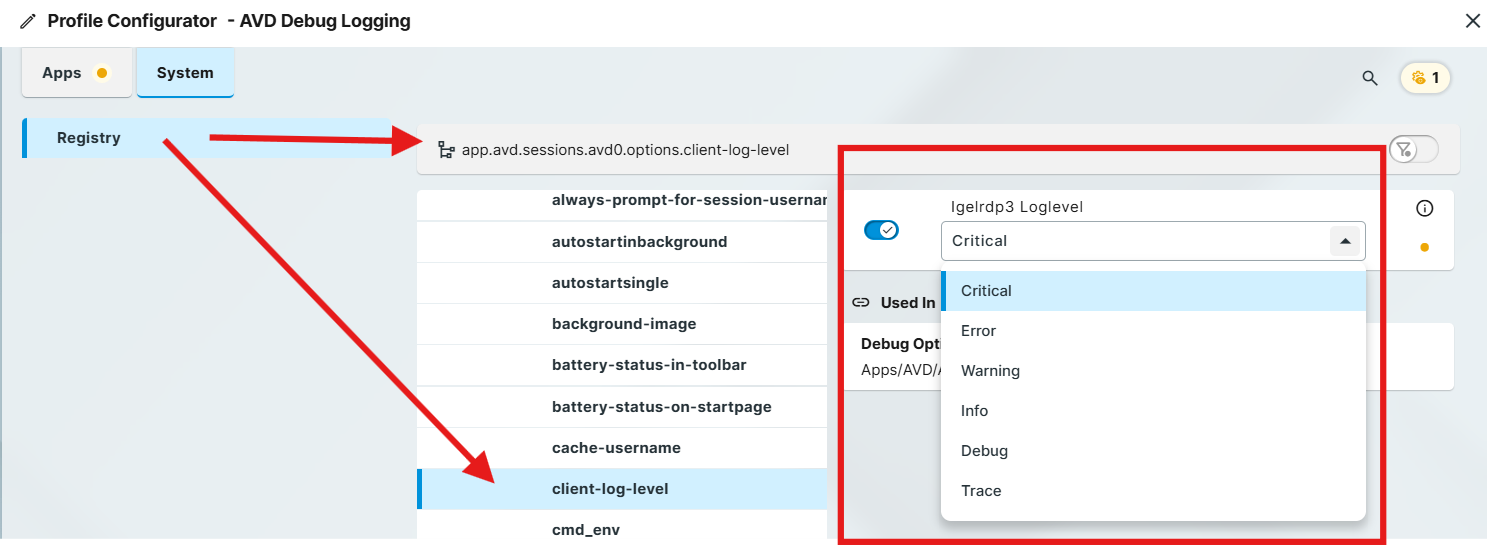The width and height of the screenshot is (1487, 545).
Task: Select the cache-username registry key
Action: (616, 448)
